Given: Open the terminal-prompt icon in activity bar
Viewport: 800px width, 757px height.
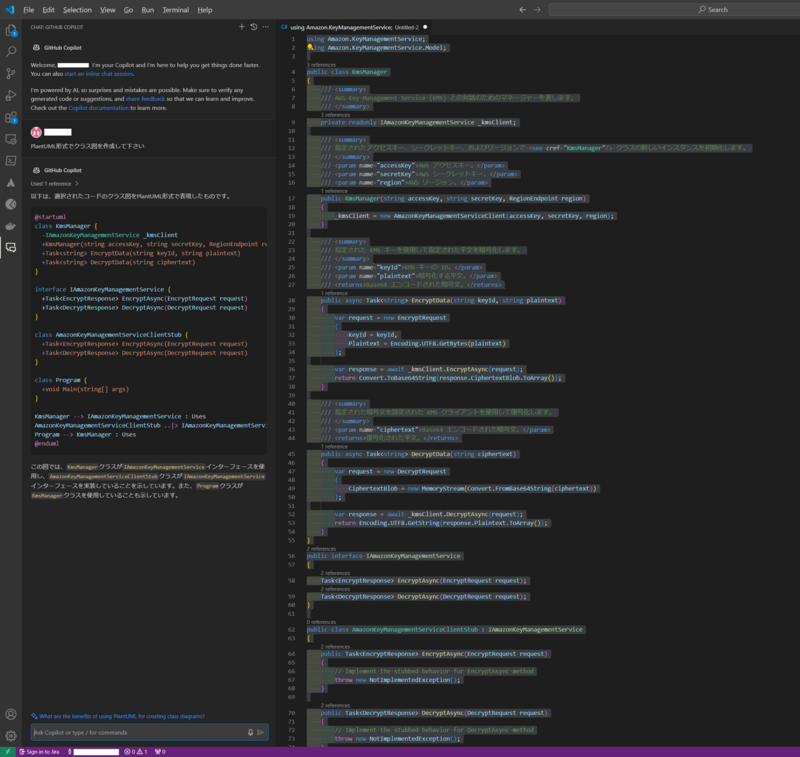Looking at the screenshot, I should 11,161.
